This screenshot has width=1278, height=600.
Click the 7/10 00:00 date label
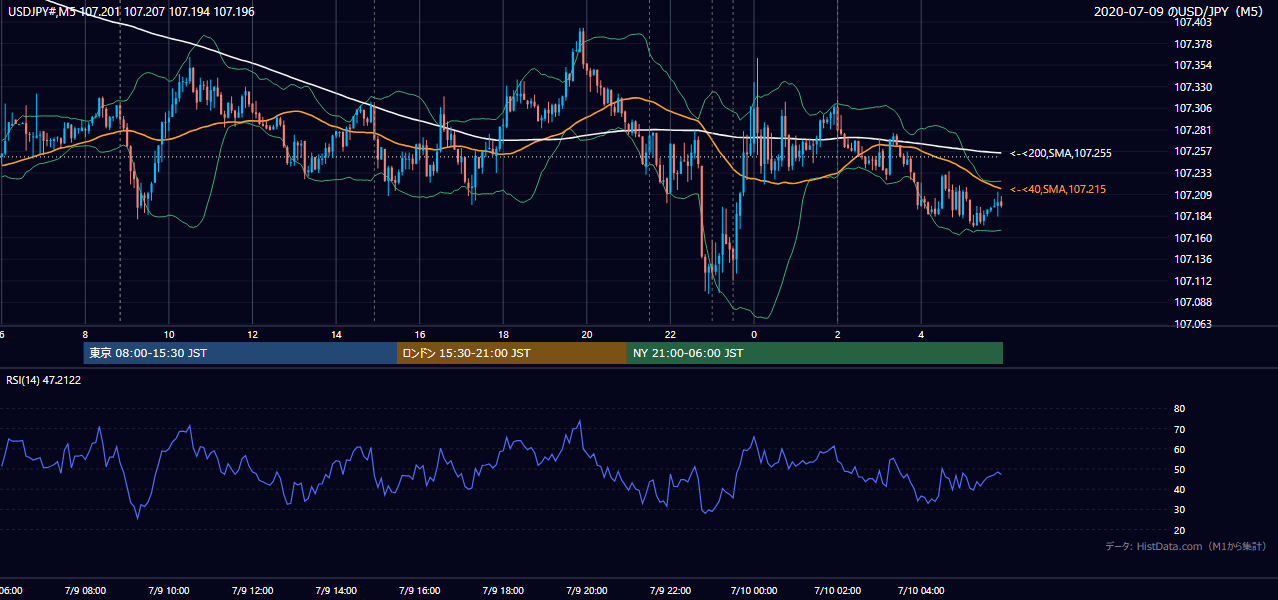pyautogui.click(x=754, y=590)
